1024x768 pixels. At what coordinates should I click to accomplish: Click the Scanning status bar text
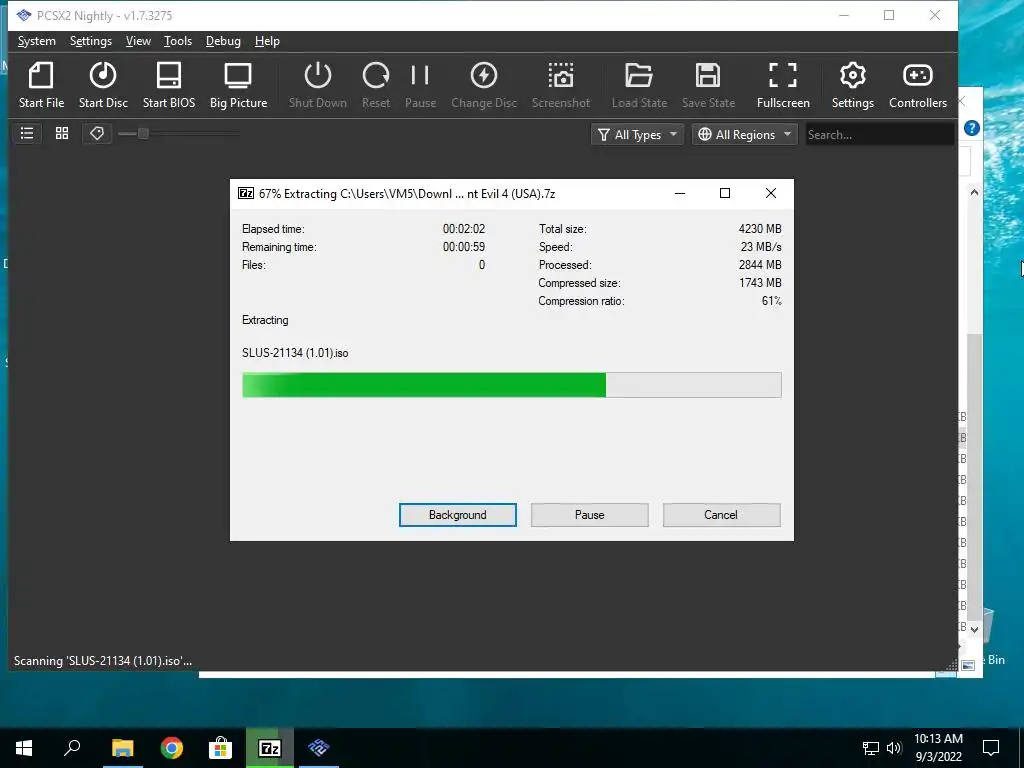coord(103,661)
